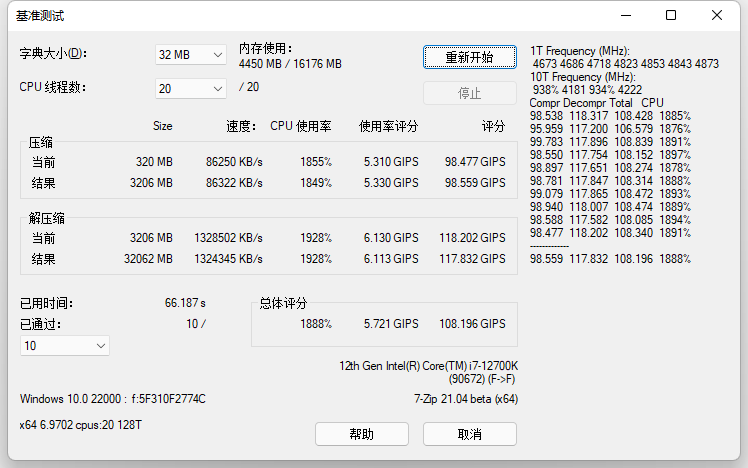This screenshot has width=748, height=468.
Task: Open the passes count dropdown showing 10
Action: point(65,345)
